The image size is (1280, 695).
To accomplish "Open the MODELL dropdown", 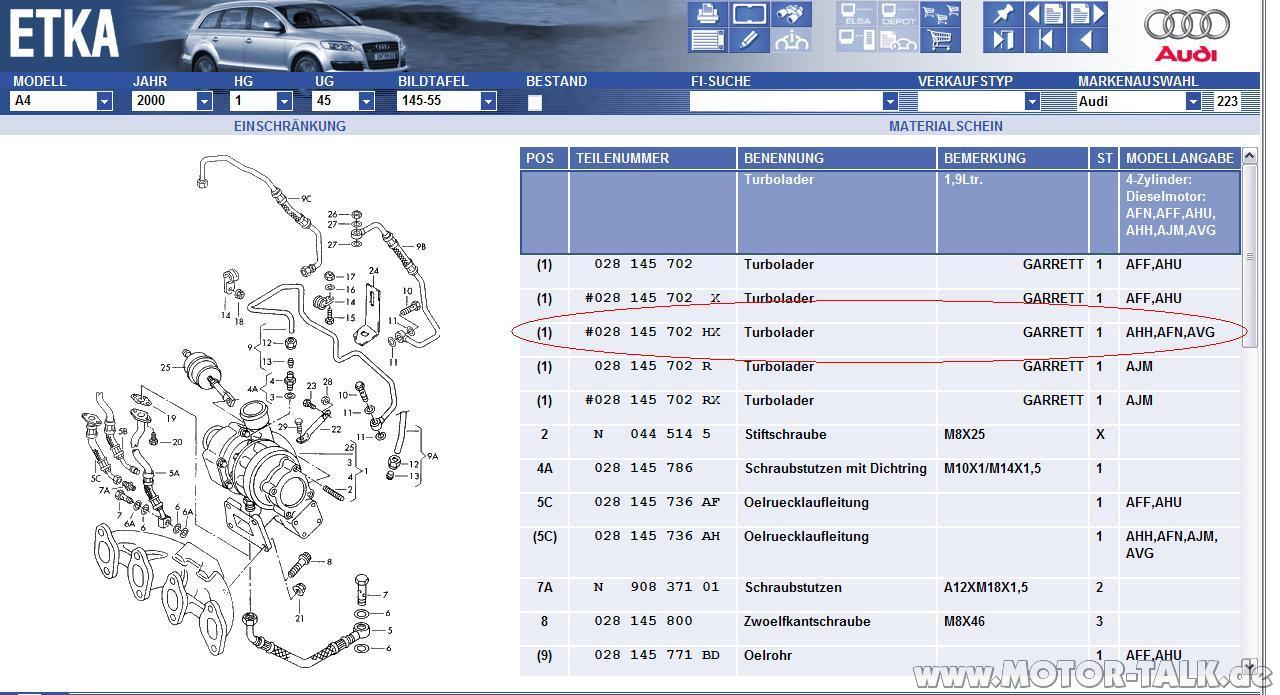I will tap(104, 101).
